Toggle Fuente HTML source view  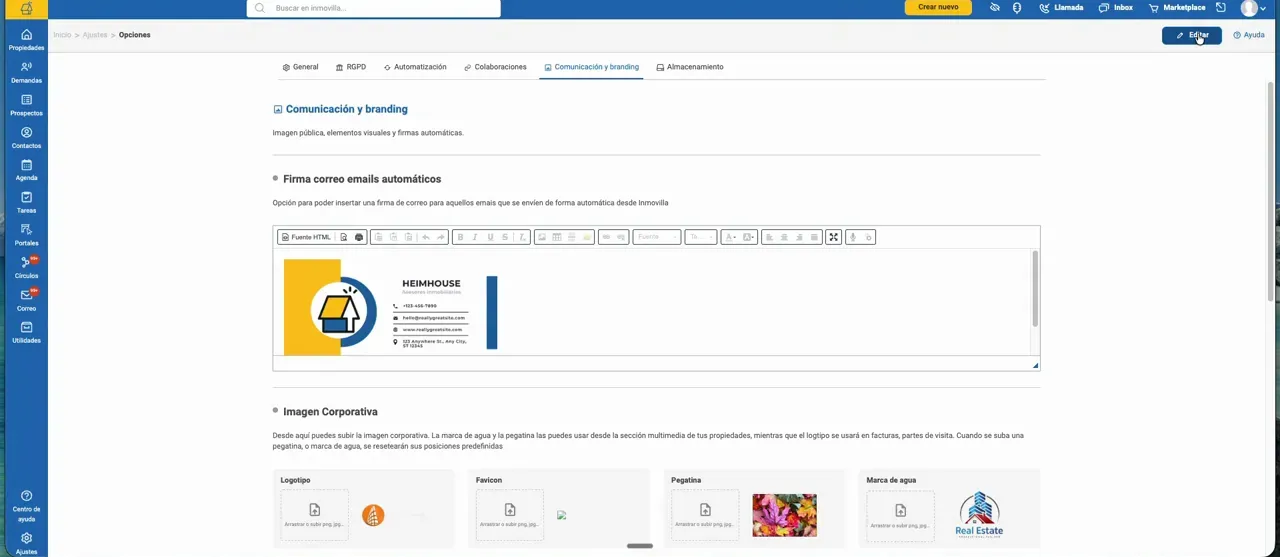click(x=306, y=237)
